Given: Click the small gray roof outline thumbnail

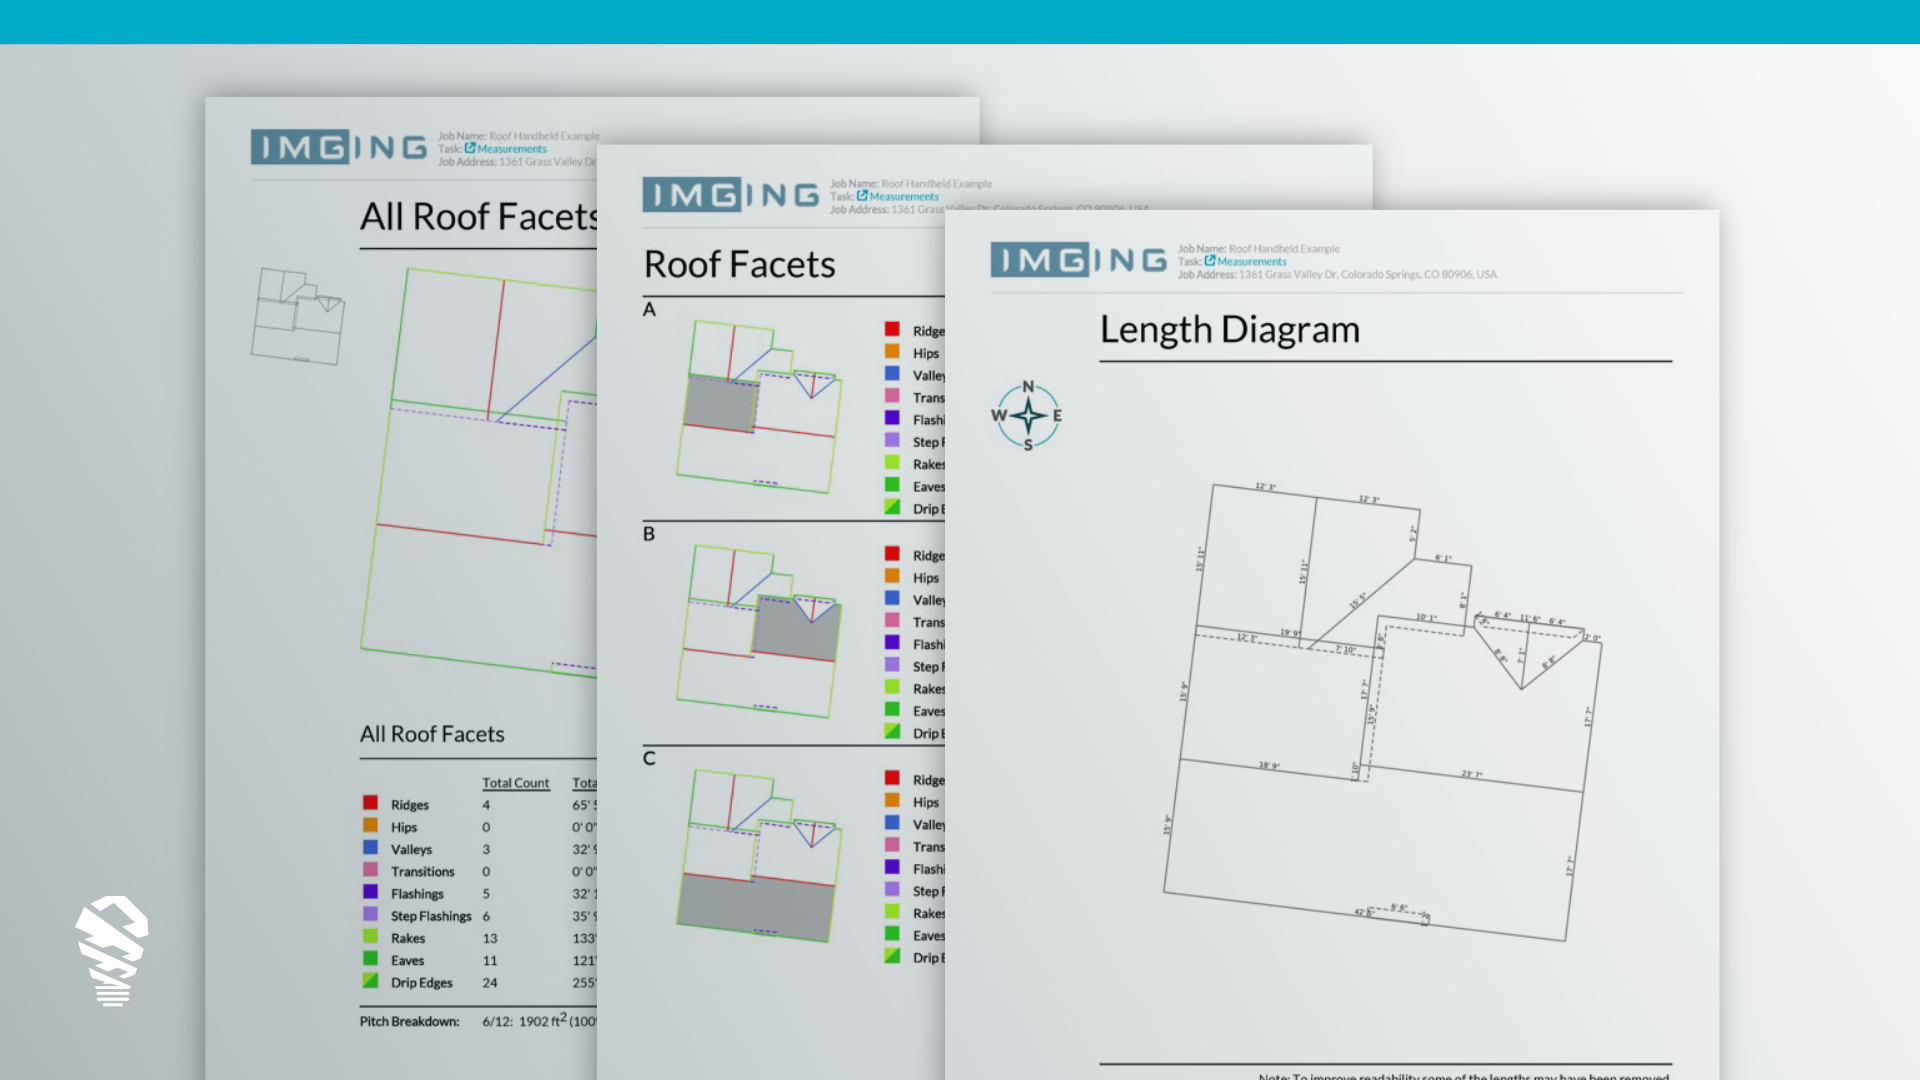Looking at the screenshot, I should tap(297, 315).
